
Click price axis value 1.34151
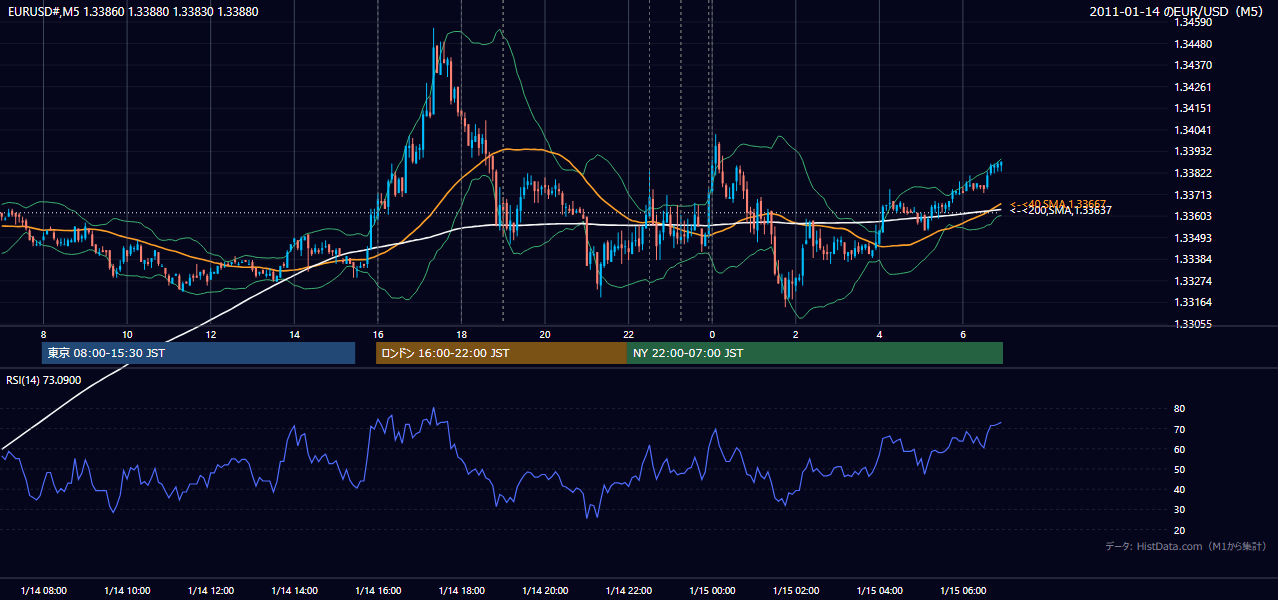(1193, 108)
